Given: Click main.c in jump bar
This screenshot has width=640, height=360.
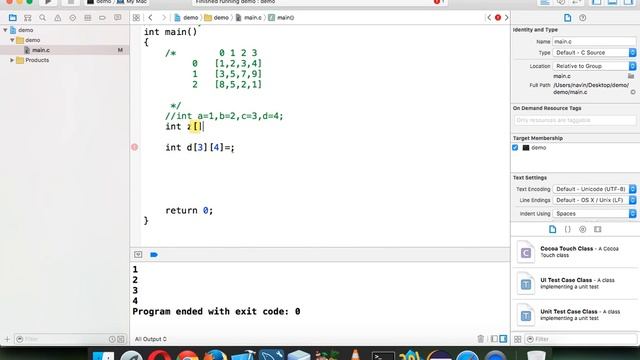Looking at the screenshot, I should tap(249, 18).
